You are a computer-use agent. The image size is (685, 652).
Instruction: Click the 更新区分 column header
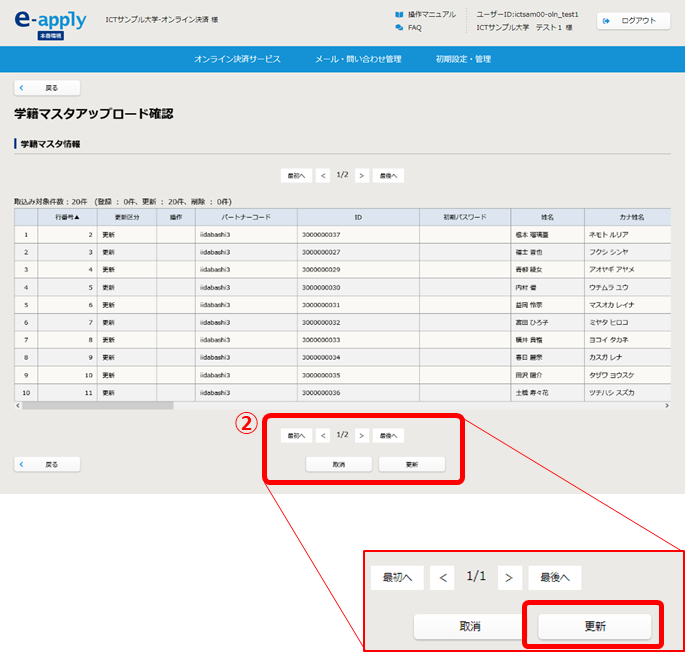tap(127, 217)
